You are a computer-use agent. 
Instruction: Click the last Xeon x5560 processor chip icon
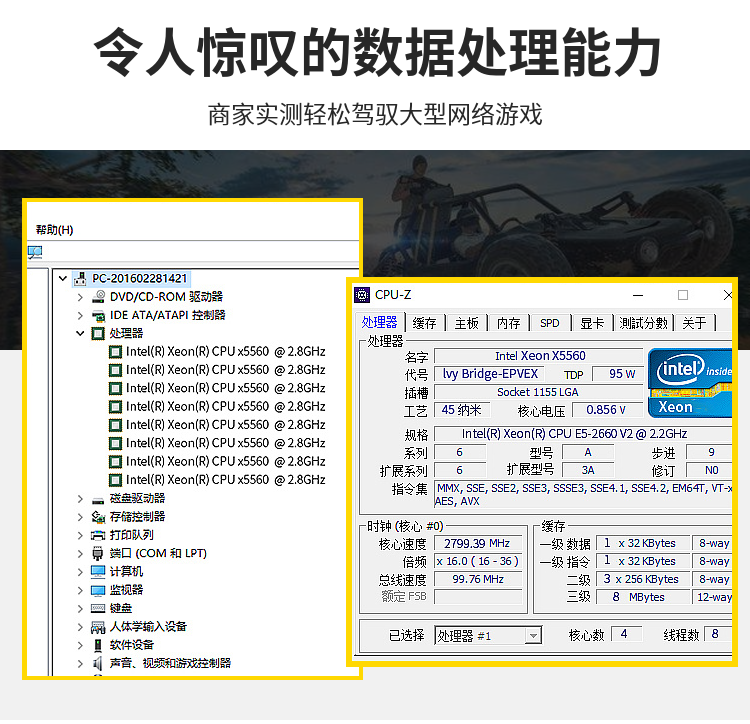tap(115, 480)
